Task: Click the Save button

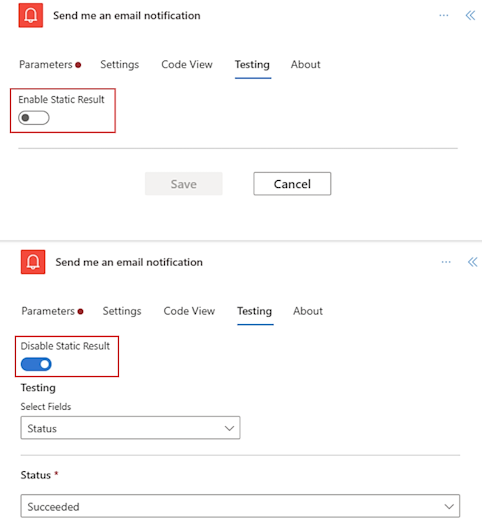Action: [184, 184]
